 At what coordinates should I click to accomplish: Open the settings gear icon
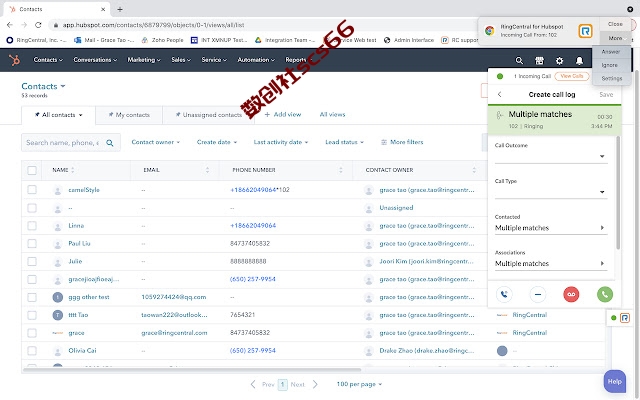click(x=559, y=61)
